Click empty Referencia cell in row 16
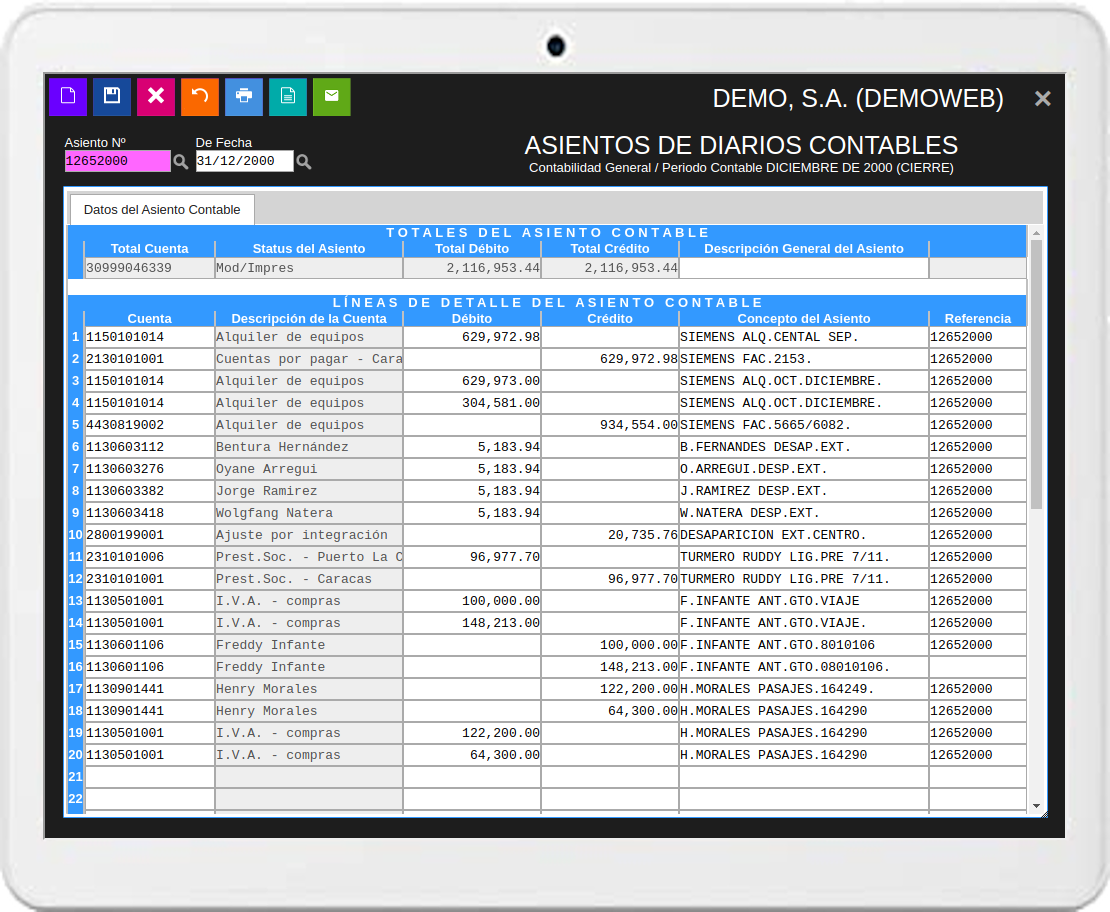This screenshot has height=912, width=1110. (x=978, y=666)
